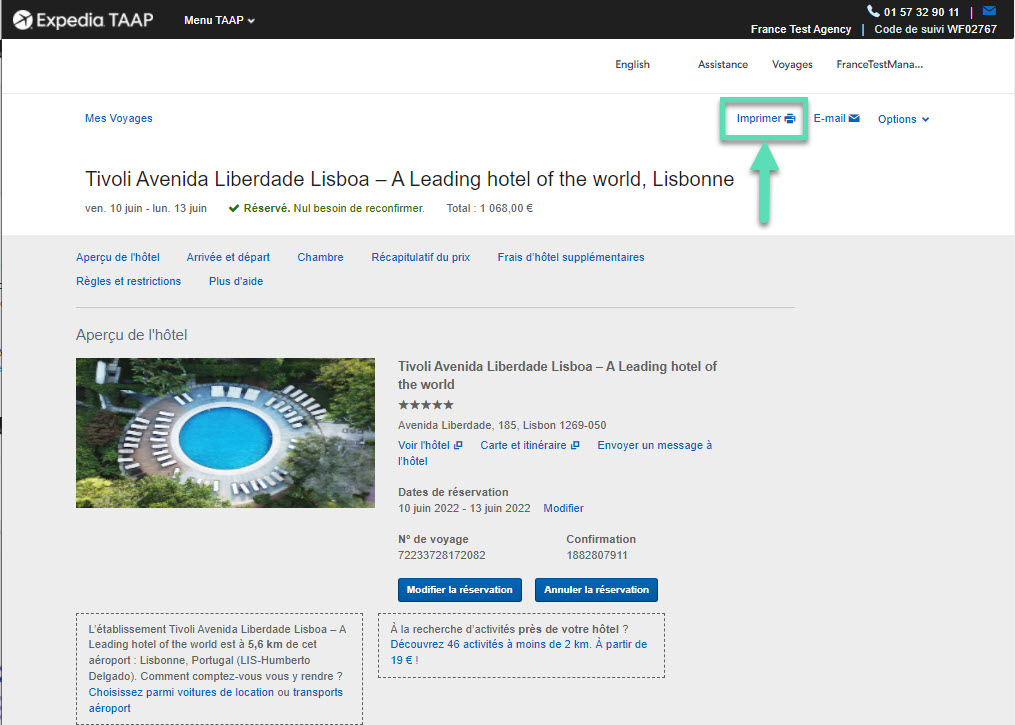This screenshot has width=1015, height=725.
Task: Click the phone number 01 57 32 90 11
Action: [921, 12]
